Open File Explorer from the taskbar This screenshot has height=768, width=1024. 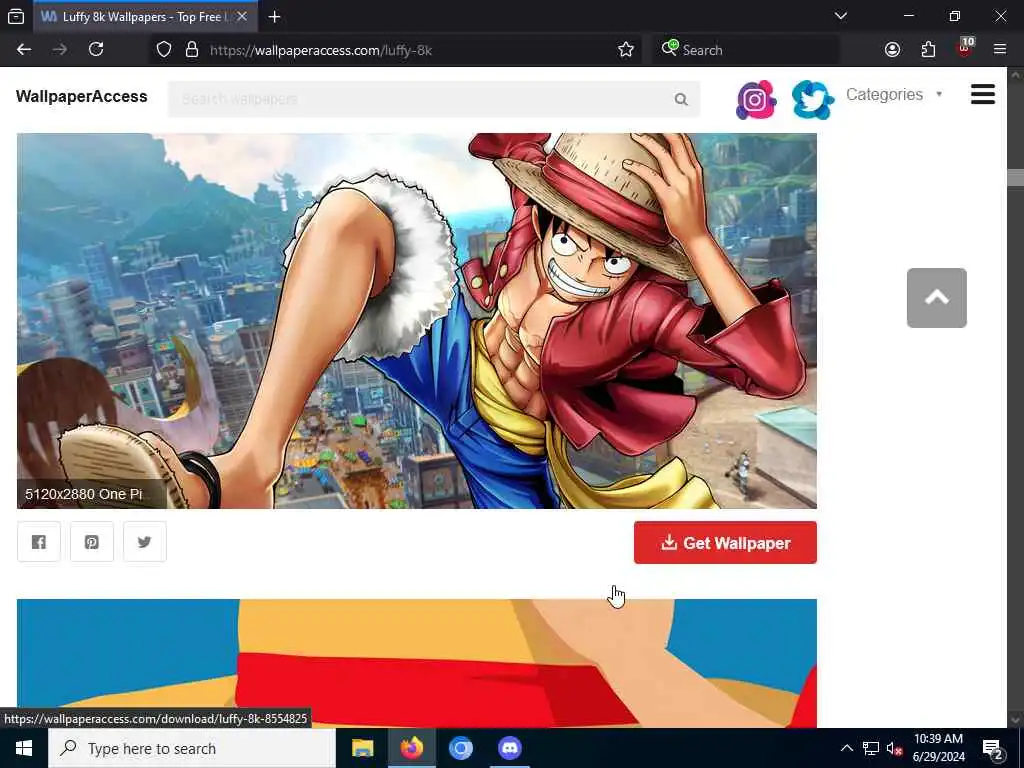[362, 748]
